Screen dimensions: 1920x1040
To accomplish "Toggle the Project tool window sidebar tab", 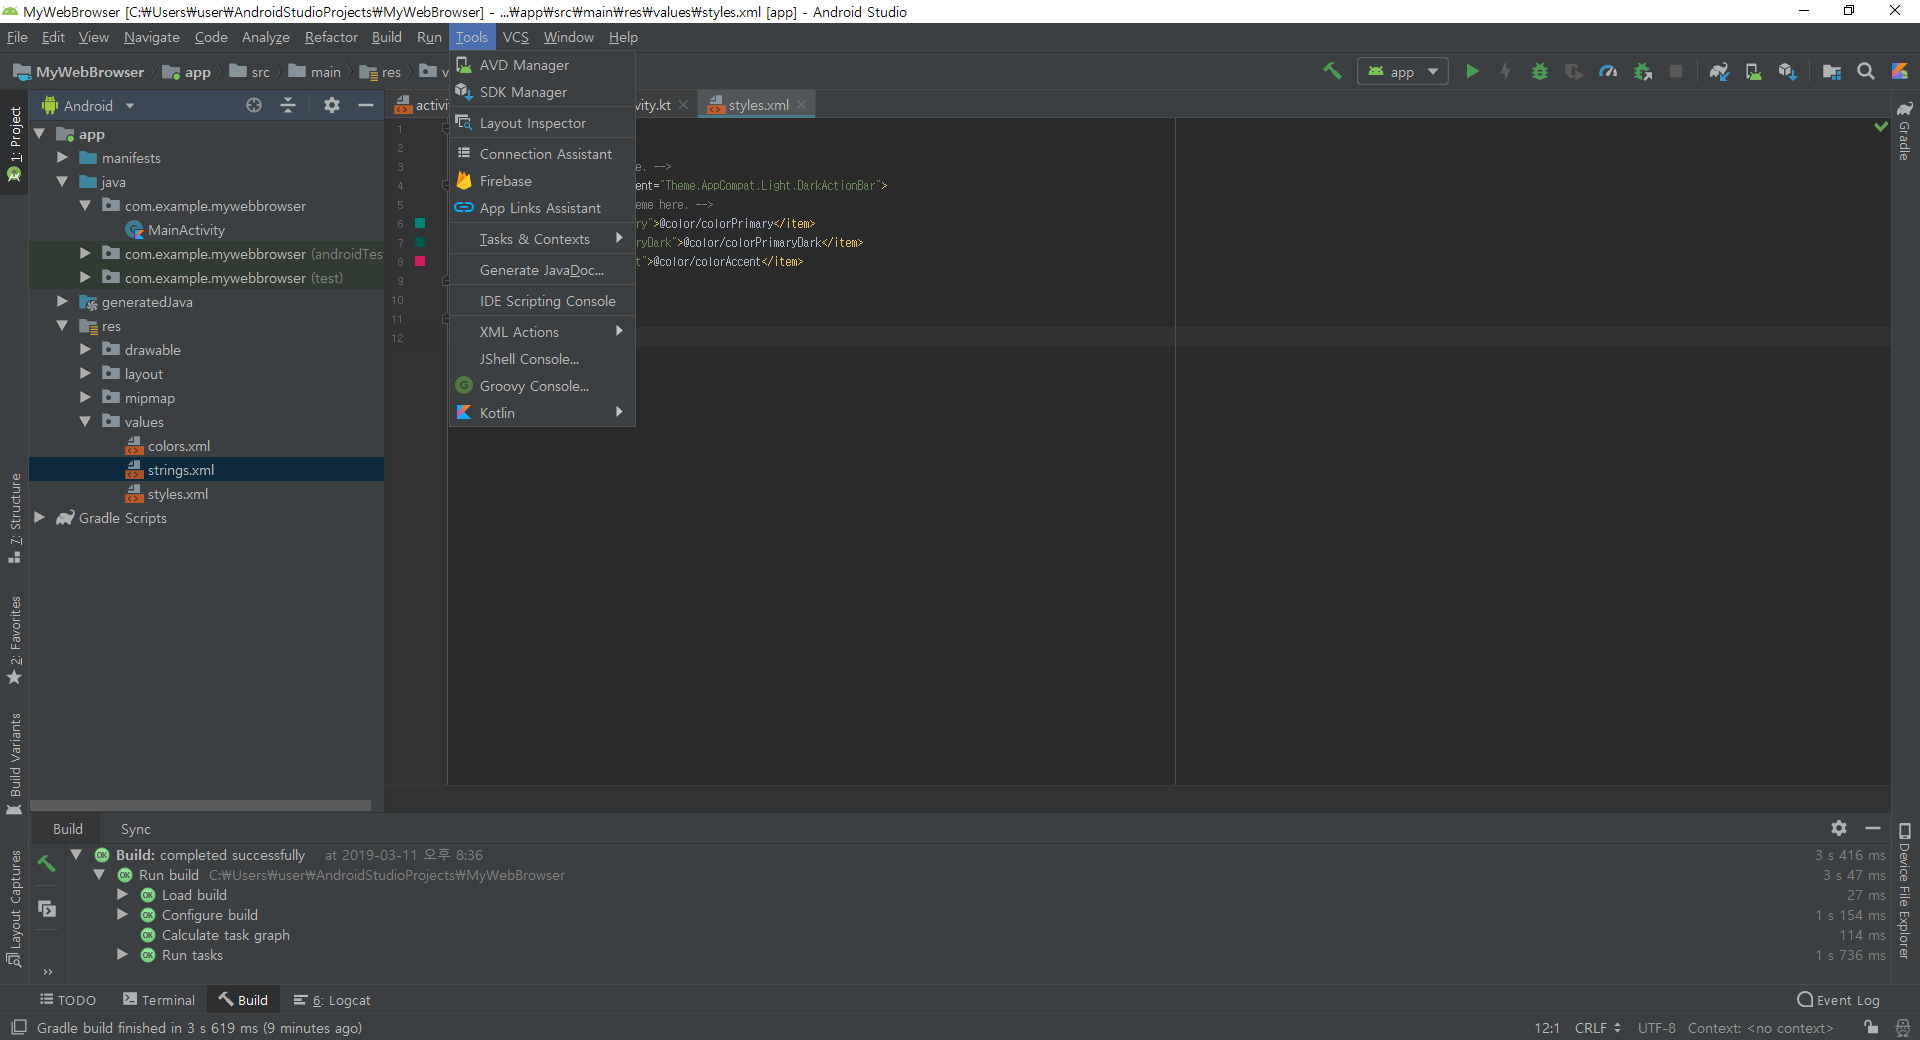I will [14, 143].
